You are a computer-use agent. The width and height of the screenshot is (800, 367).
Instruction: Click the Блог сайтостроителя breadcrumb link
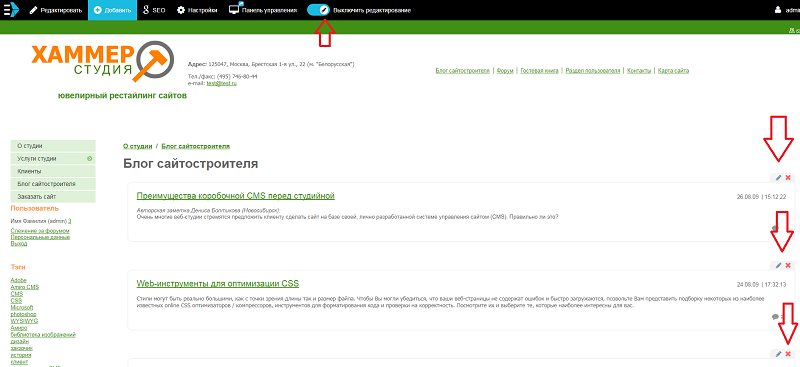195,146
